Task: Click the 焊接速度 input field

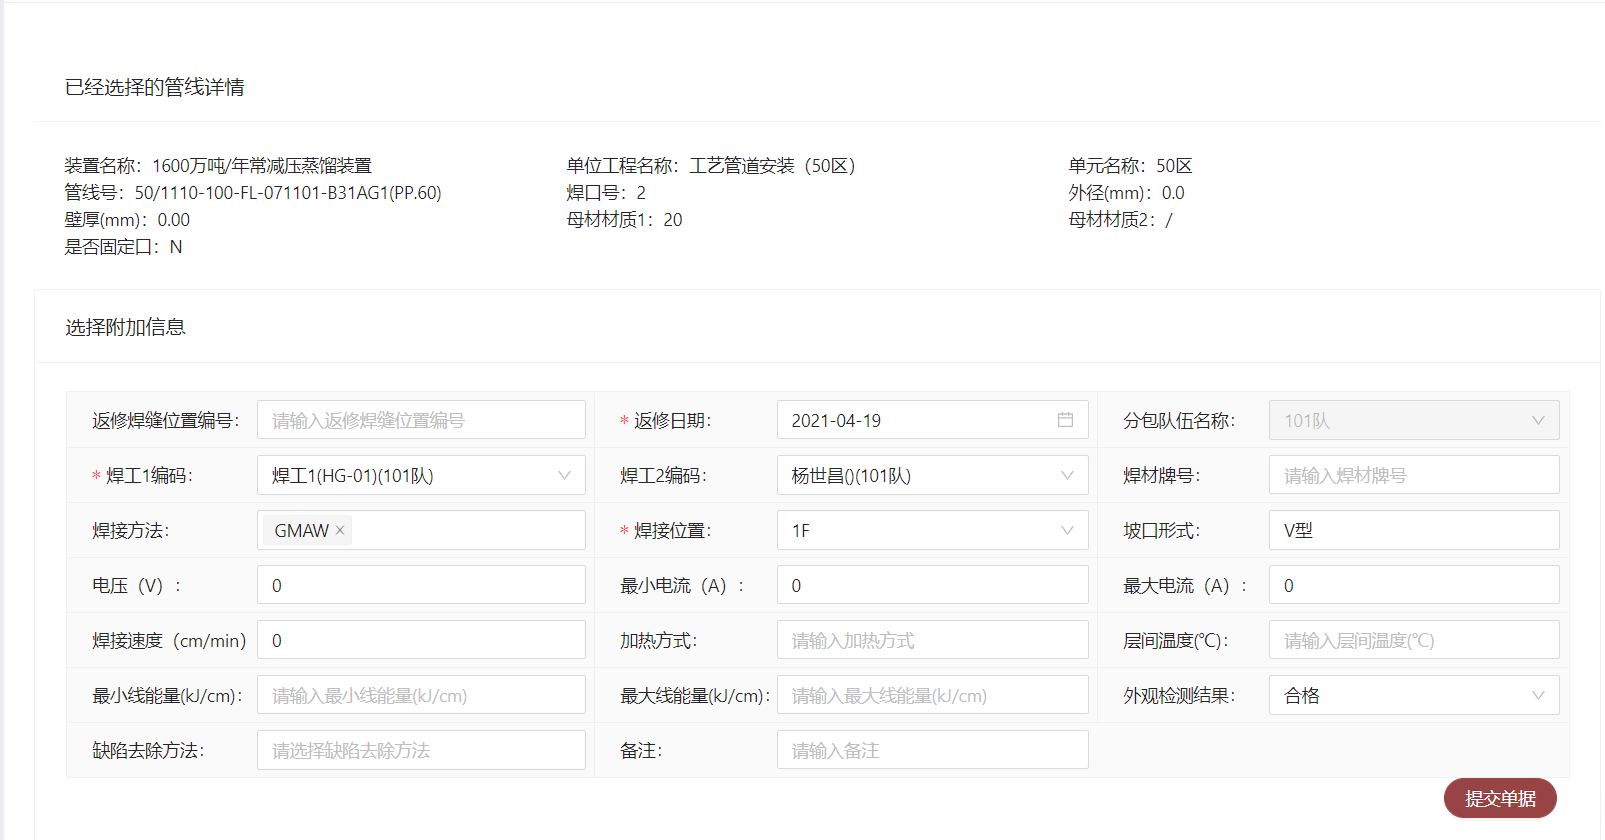Action: (x=421, y=640)
